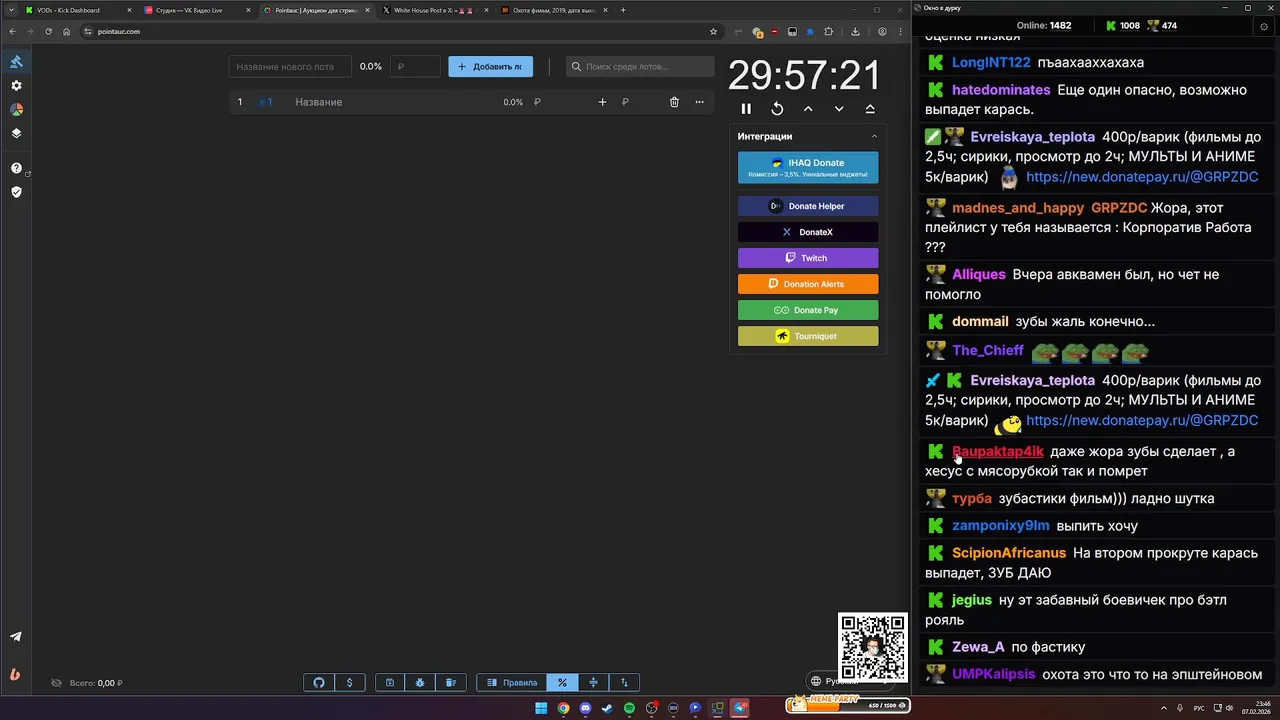Focus the Название нового лота field

pos(290,67)
